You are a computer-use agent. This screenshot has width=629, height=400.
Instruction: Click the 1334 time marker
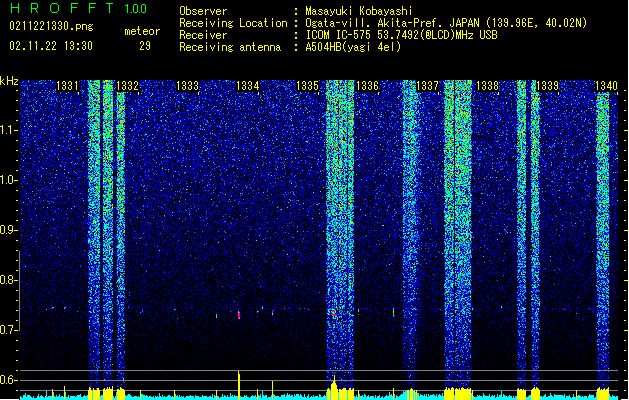248,85
